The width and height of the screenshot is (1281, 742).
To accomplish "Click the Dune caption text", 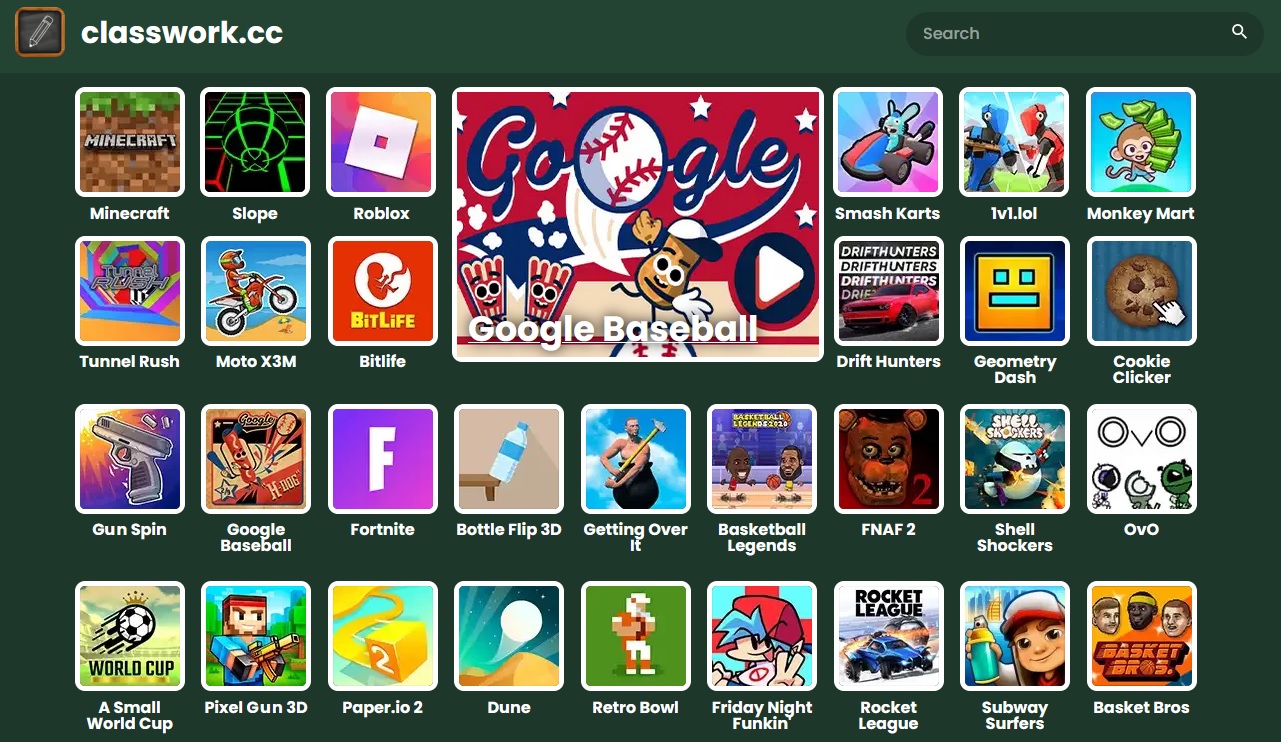I will point(508,707).
